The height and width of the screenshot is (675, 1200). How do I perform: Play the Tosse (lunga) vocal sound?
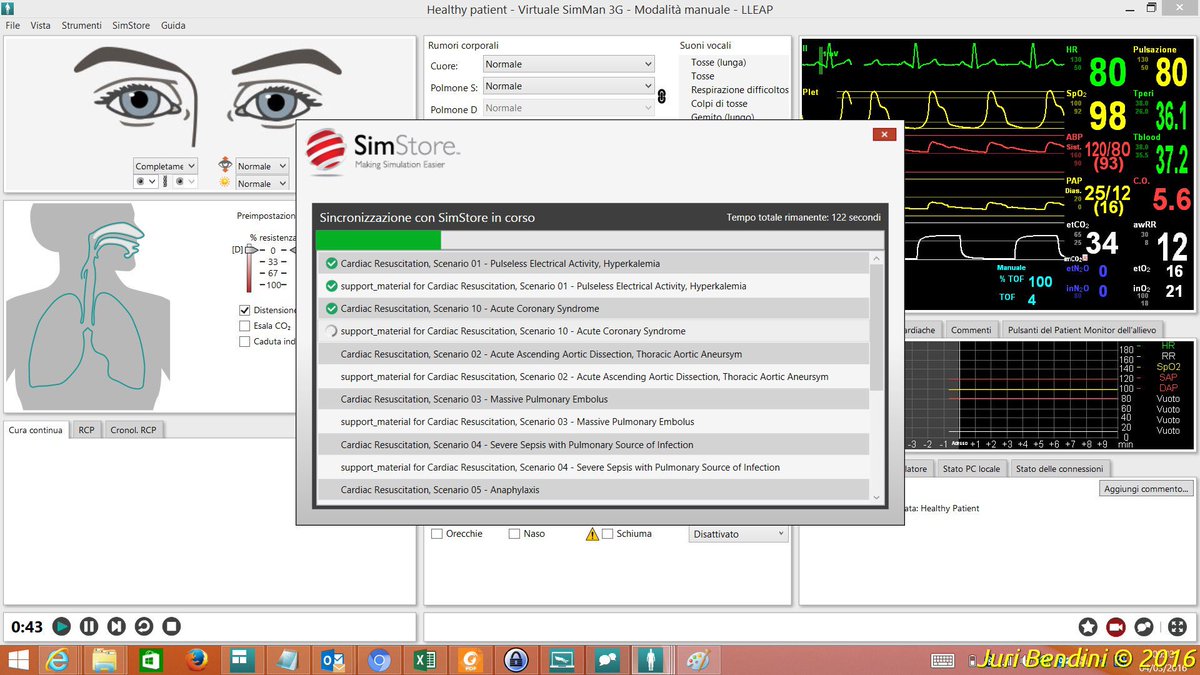(x=718, y=62)
